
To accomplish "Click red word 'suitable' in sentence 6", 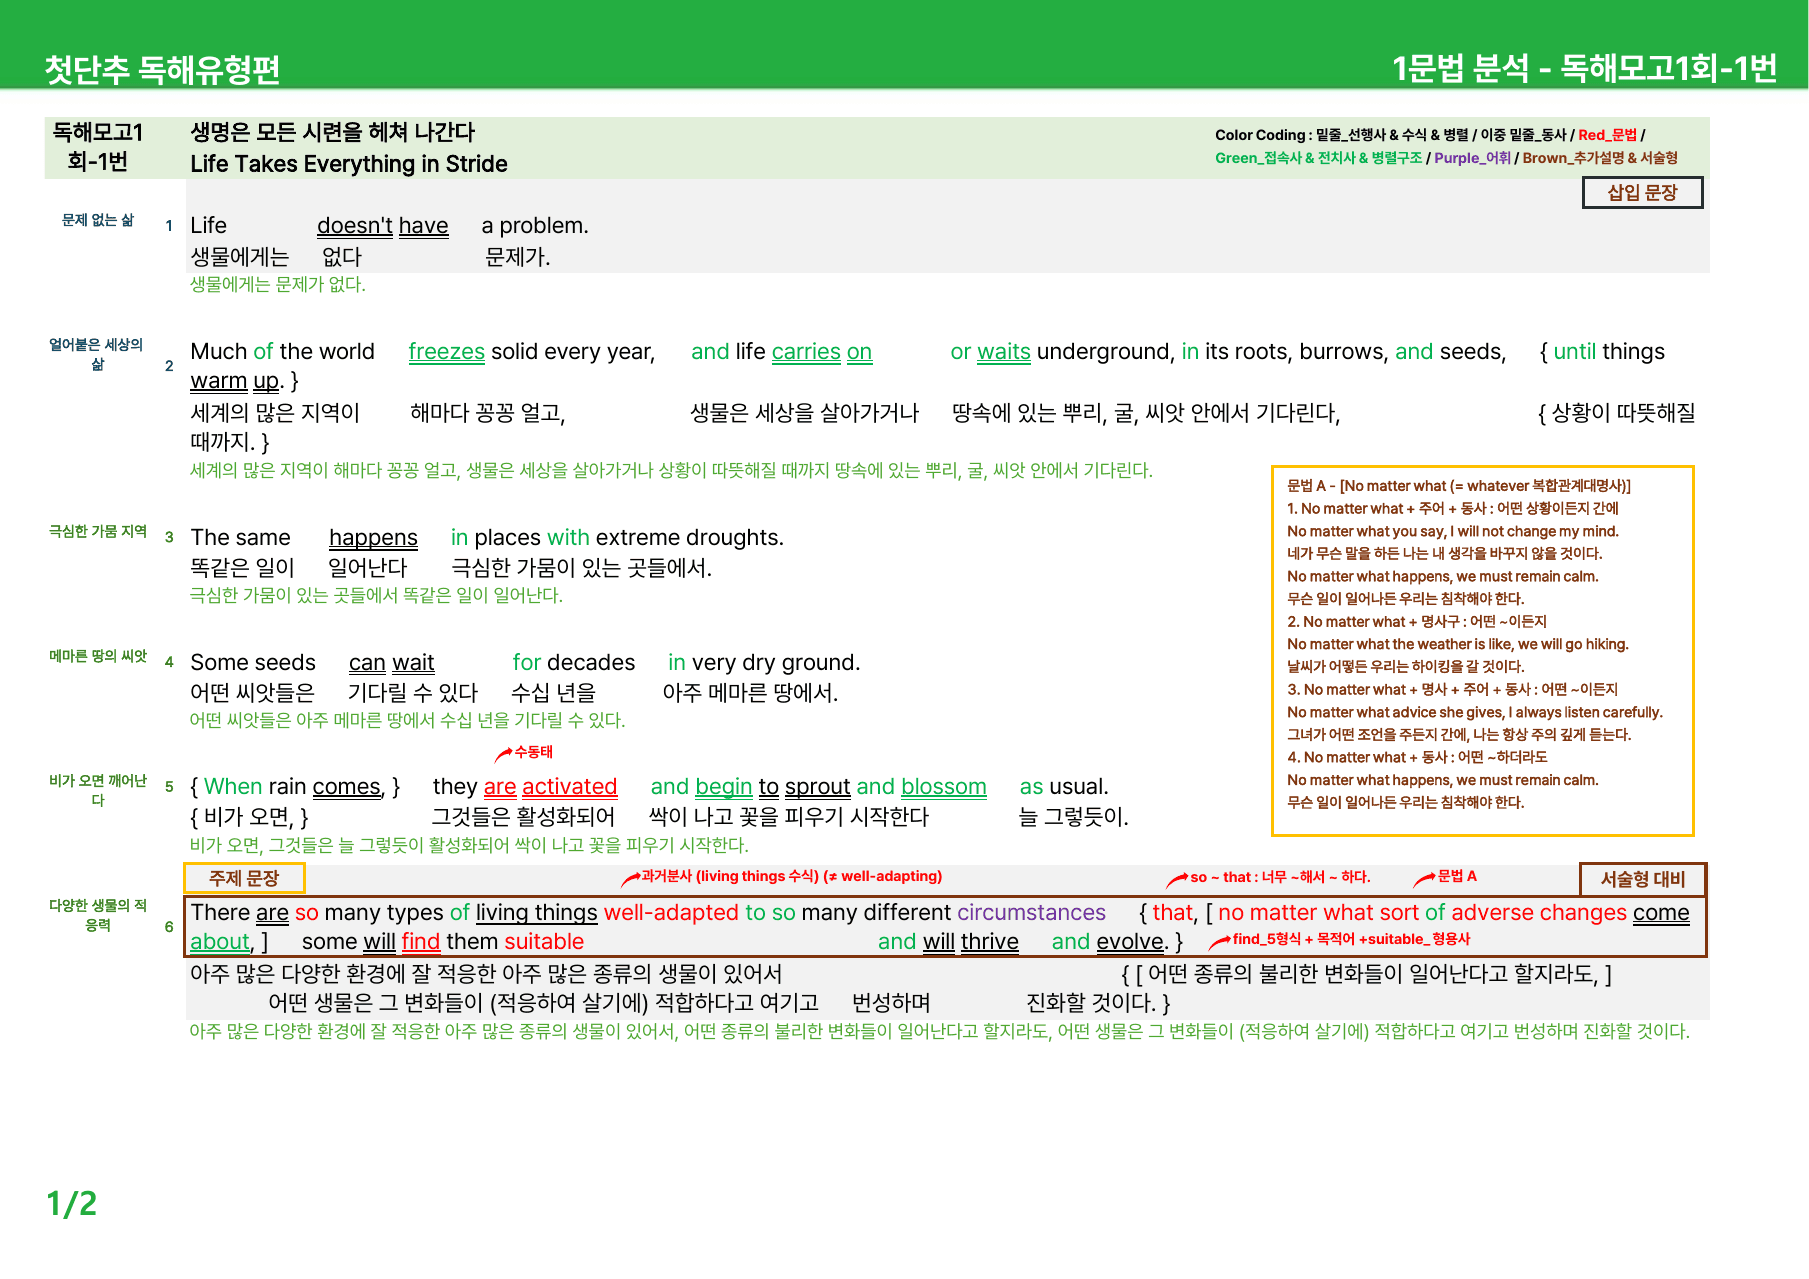I will (544, 942).
